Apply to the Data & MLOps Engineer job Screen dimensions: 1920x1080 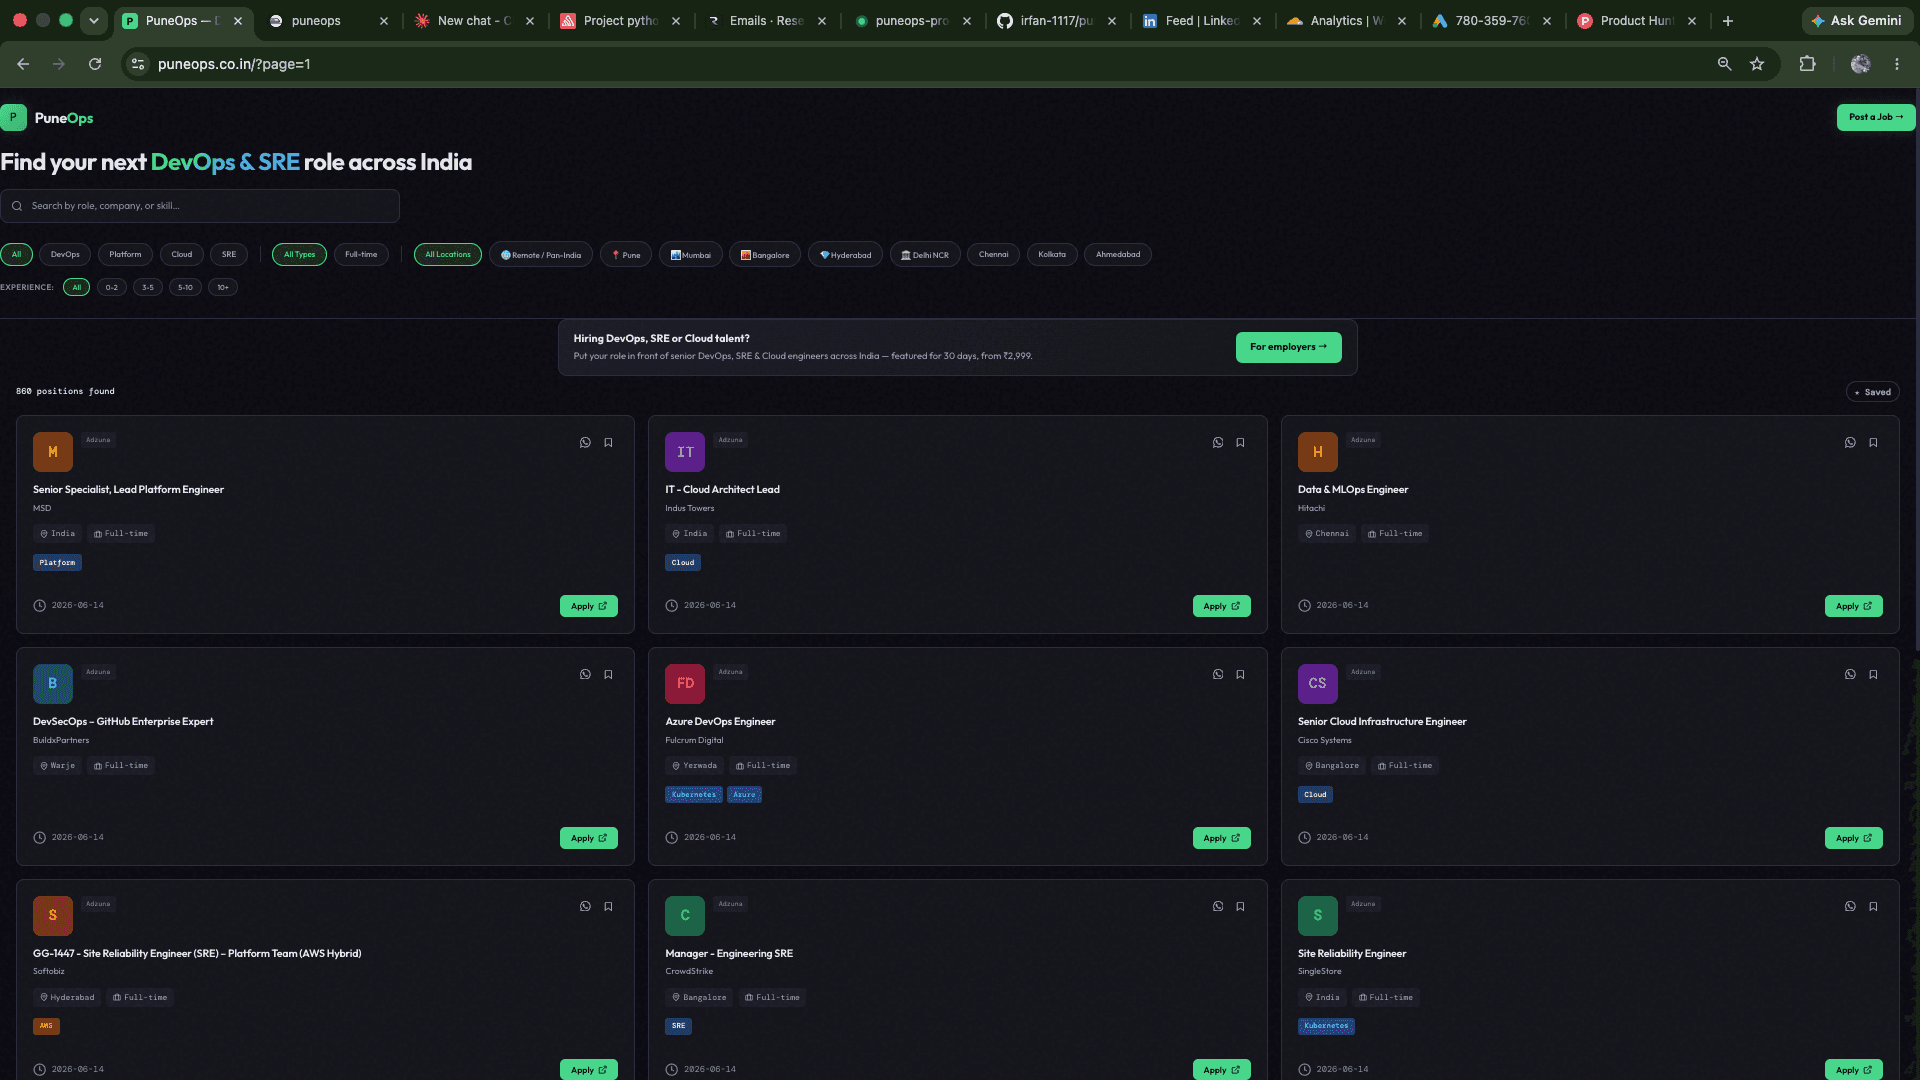point(1853,607)
